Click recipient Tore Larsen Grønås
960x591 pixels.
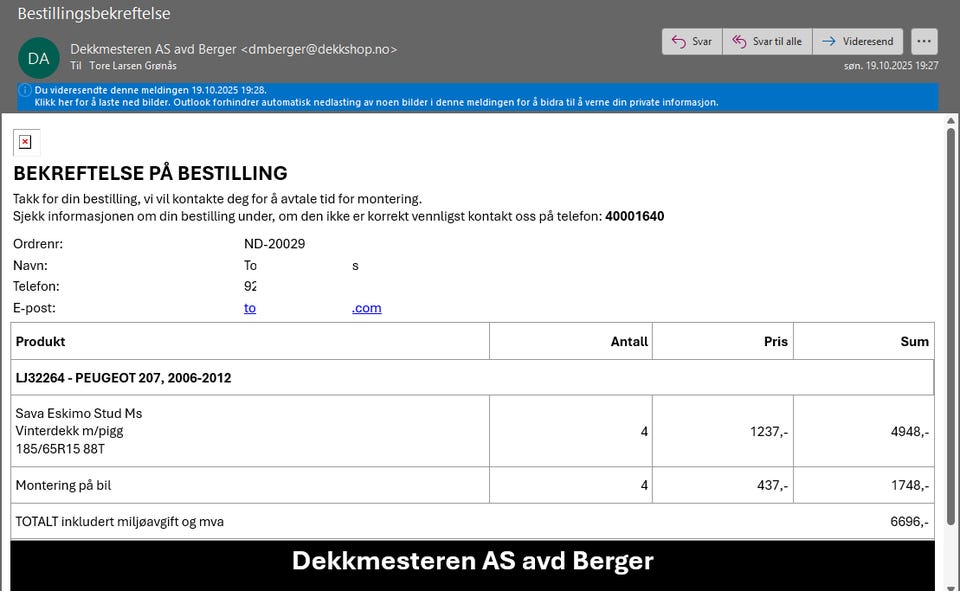(x=133, y=66)
